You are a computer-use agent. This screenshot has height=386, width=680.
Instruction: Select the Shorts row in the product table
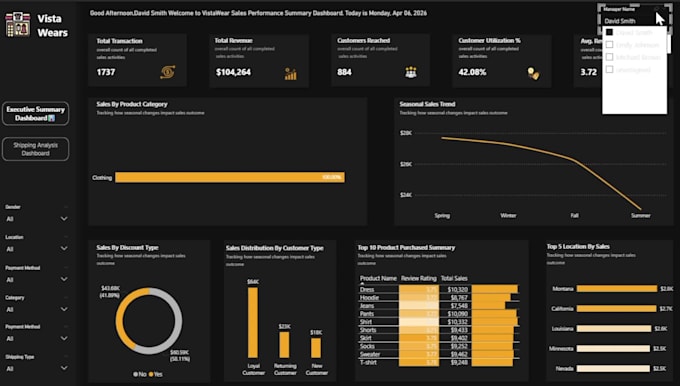439,330
